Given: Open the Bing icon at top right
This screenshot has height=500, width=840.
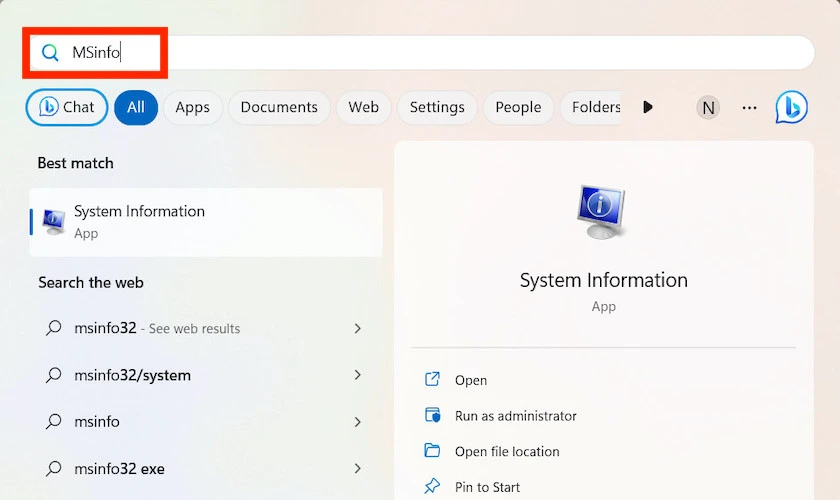Looking at the screenshot, I should (x=792, y=107).
